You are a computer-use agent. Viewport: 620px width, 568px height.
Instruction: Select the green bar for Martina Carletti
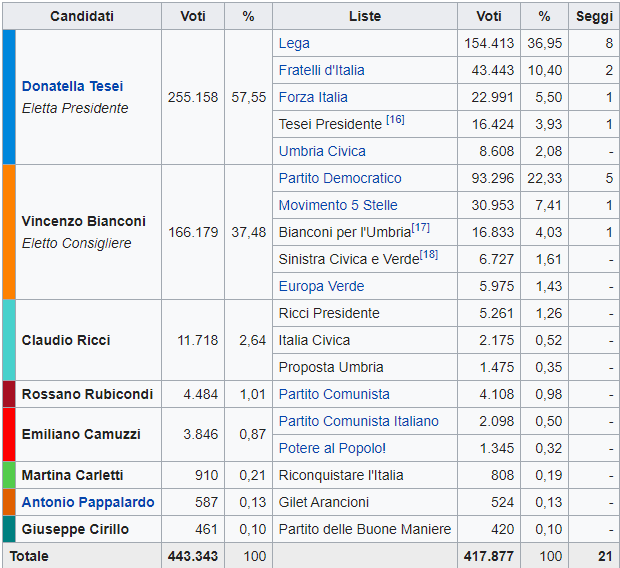tap(9, 475)
